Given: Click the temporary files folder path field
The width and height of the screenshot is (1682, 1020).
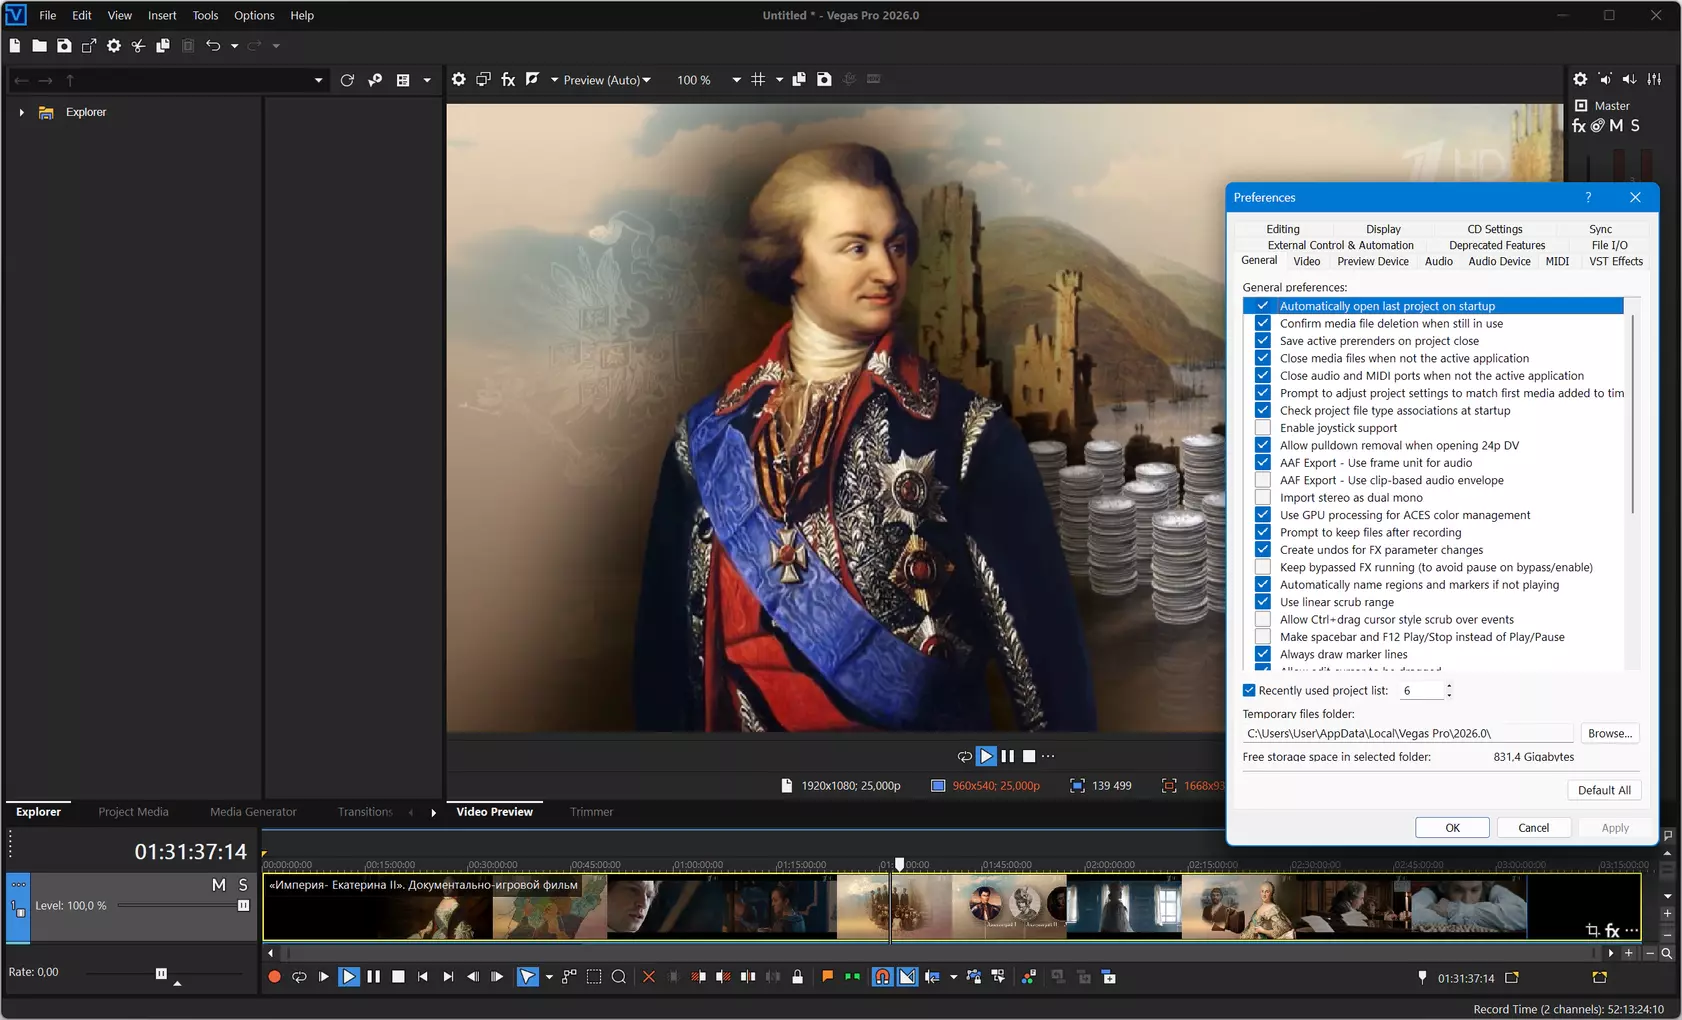Looking at the screenshot, I should [1408, 733].
